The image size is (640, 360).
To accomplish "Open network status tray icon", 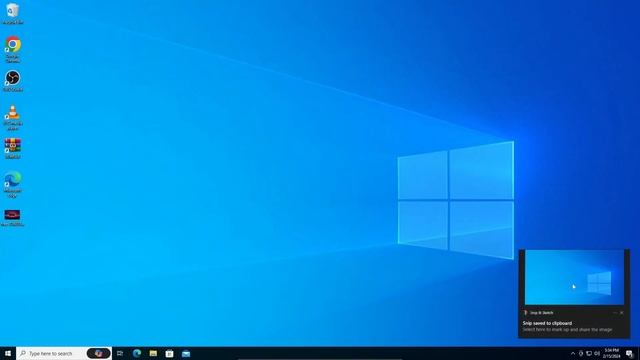I will click(589, 353).
